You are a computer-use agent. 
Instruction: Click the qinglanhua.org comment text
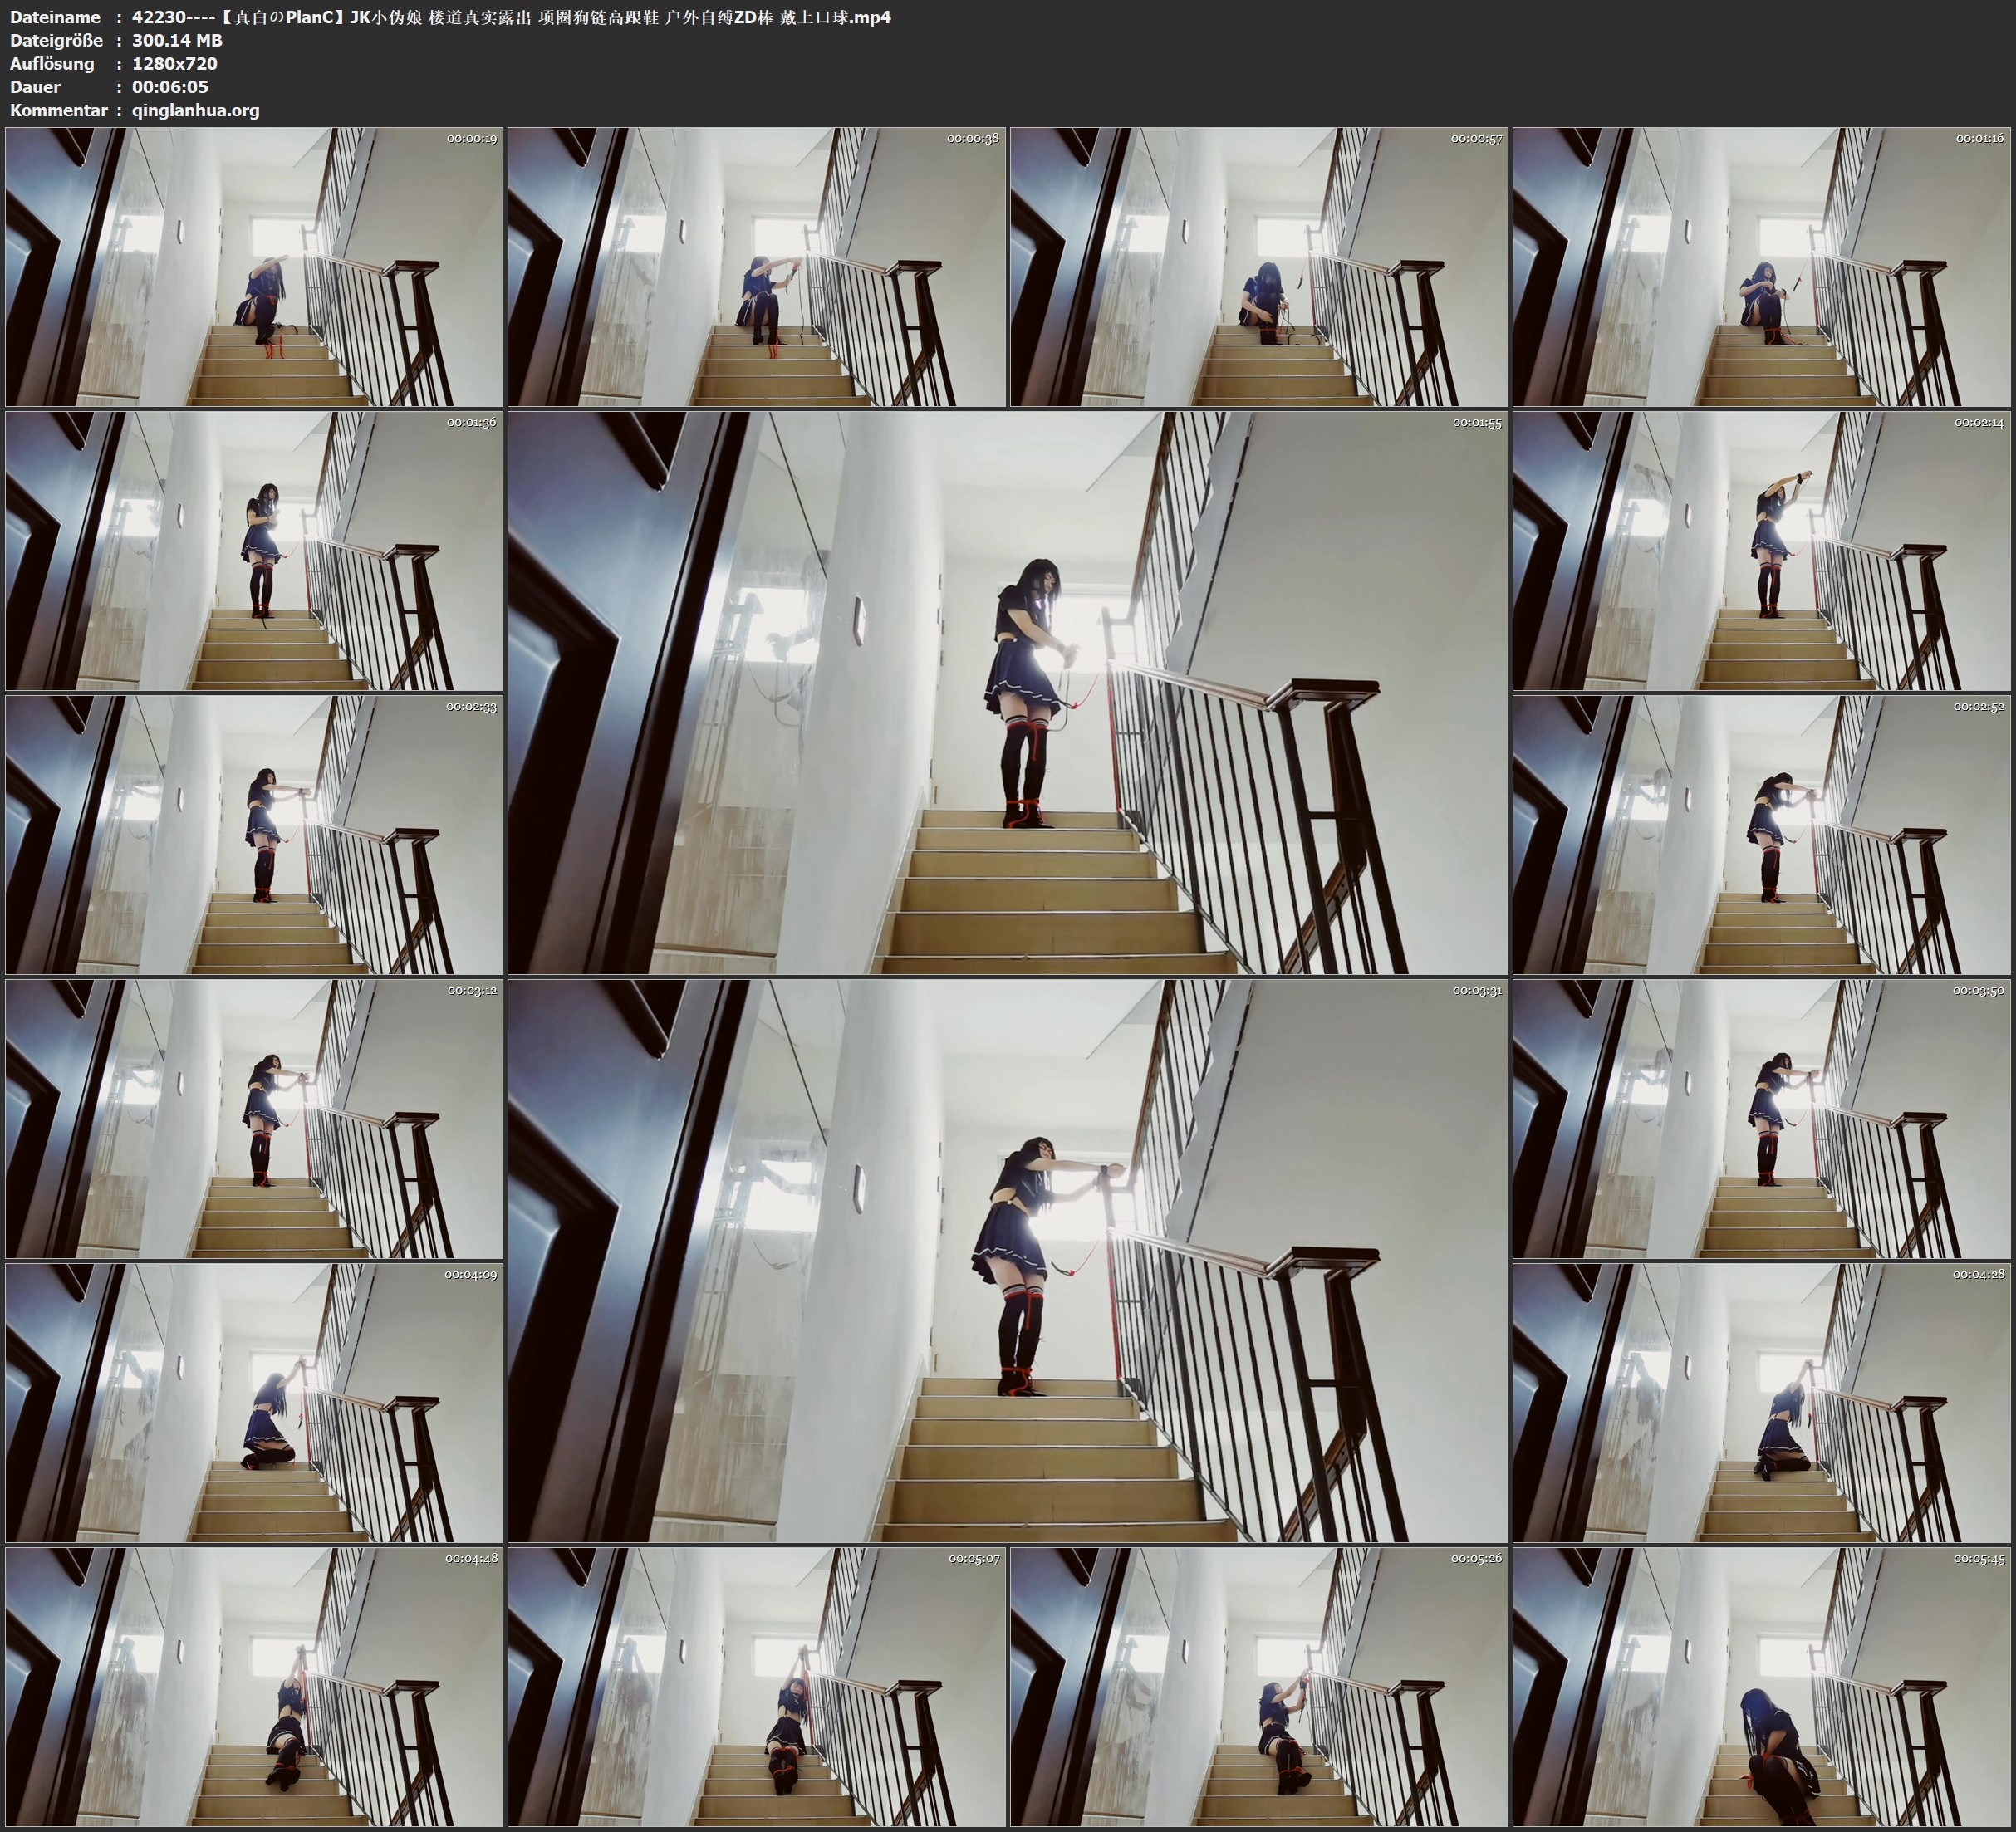click(195, 110)
